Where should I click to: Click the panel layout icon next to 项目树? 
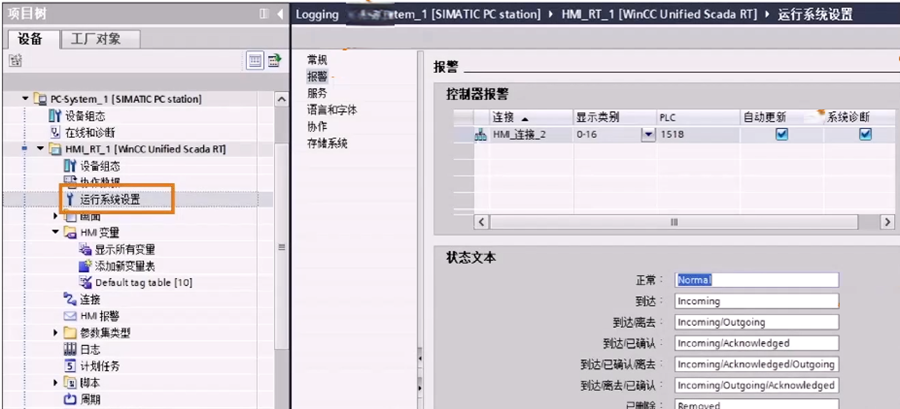[264, 14]
